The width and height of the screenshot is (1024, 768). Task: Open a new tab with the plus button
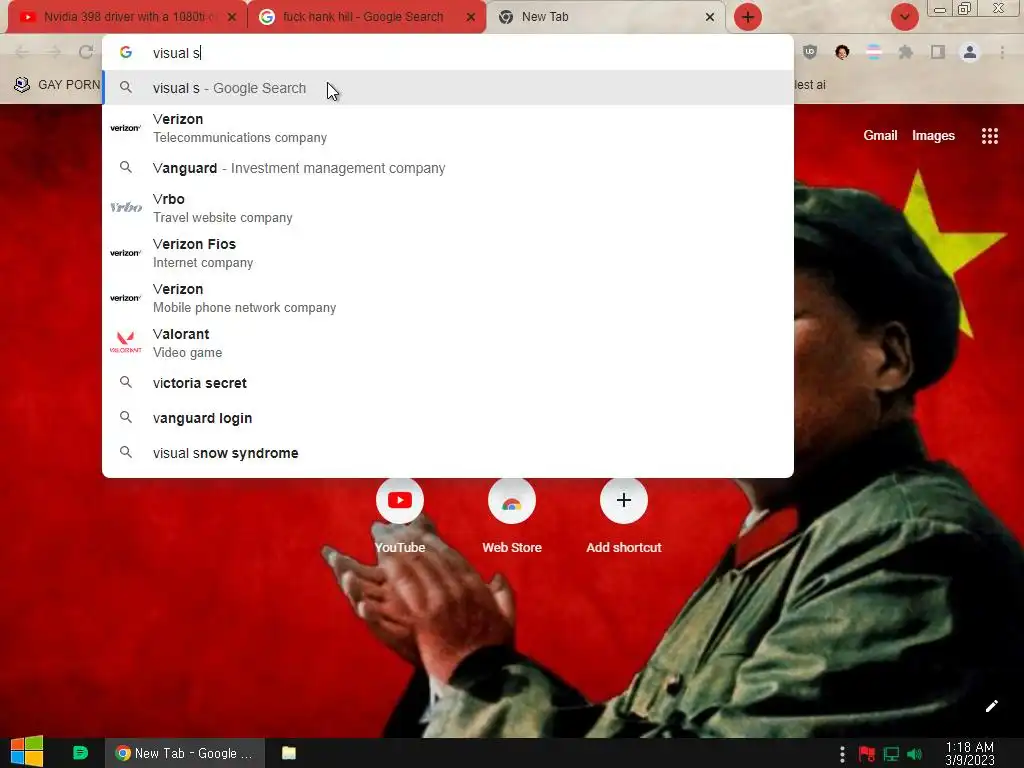pos(748,17)
